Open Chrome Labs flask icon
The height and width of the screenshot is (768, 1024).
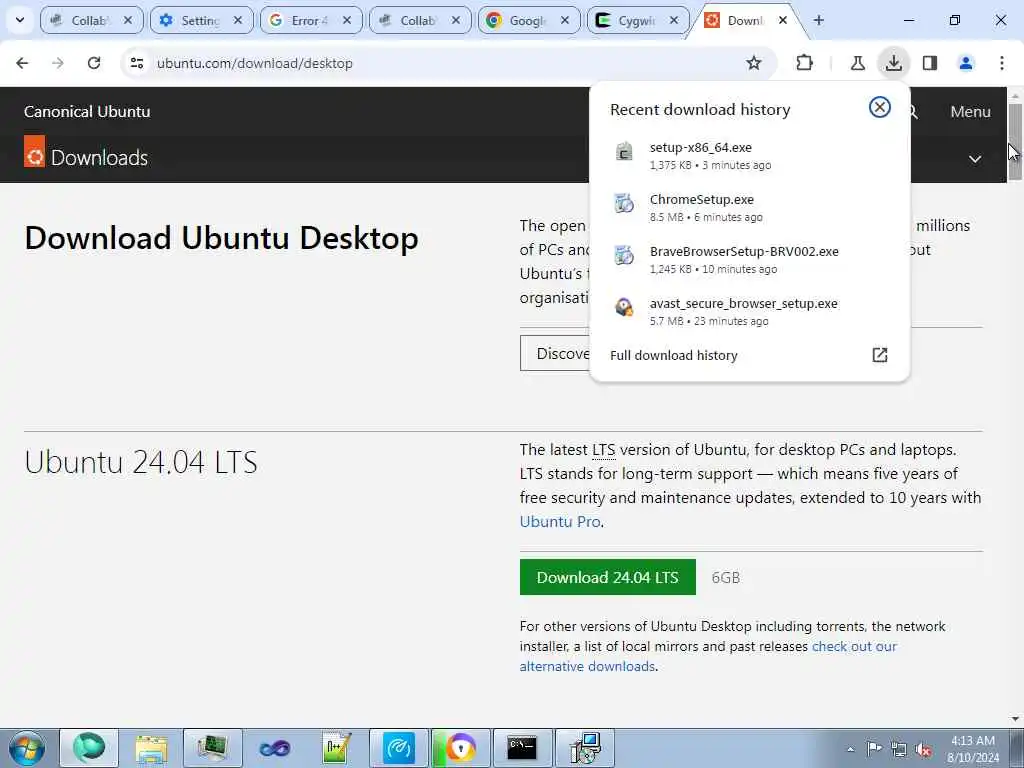click(857, 63)
